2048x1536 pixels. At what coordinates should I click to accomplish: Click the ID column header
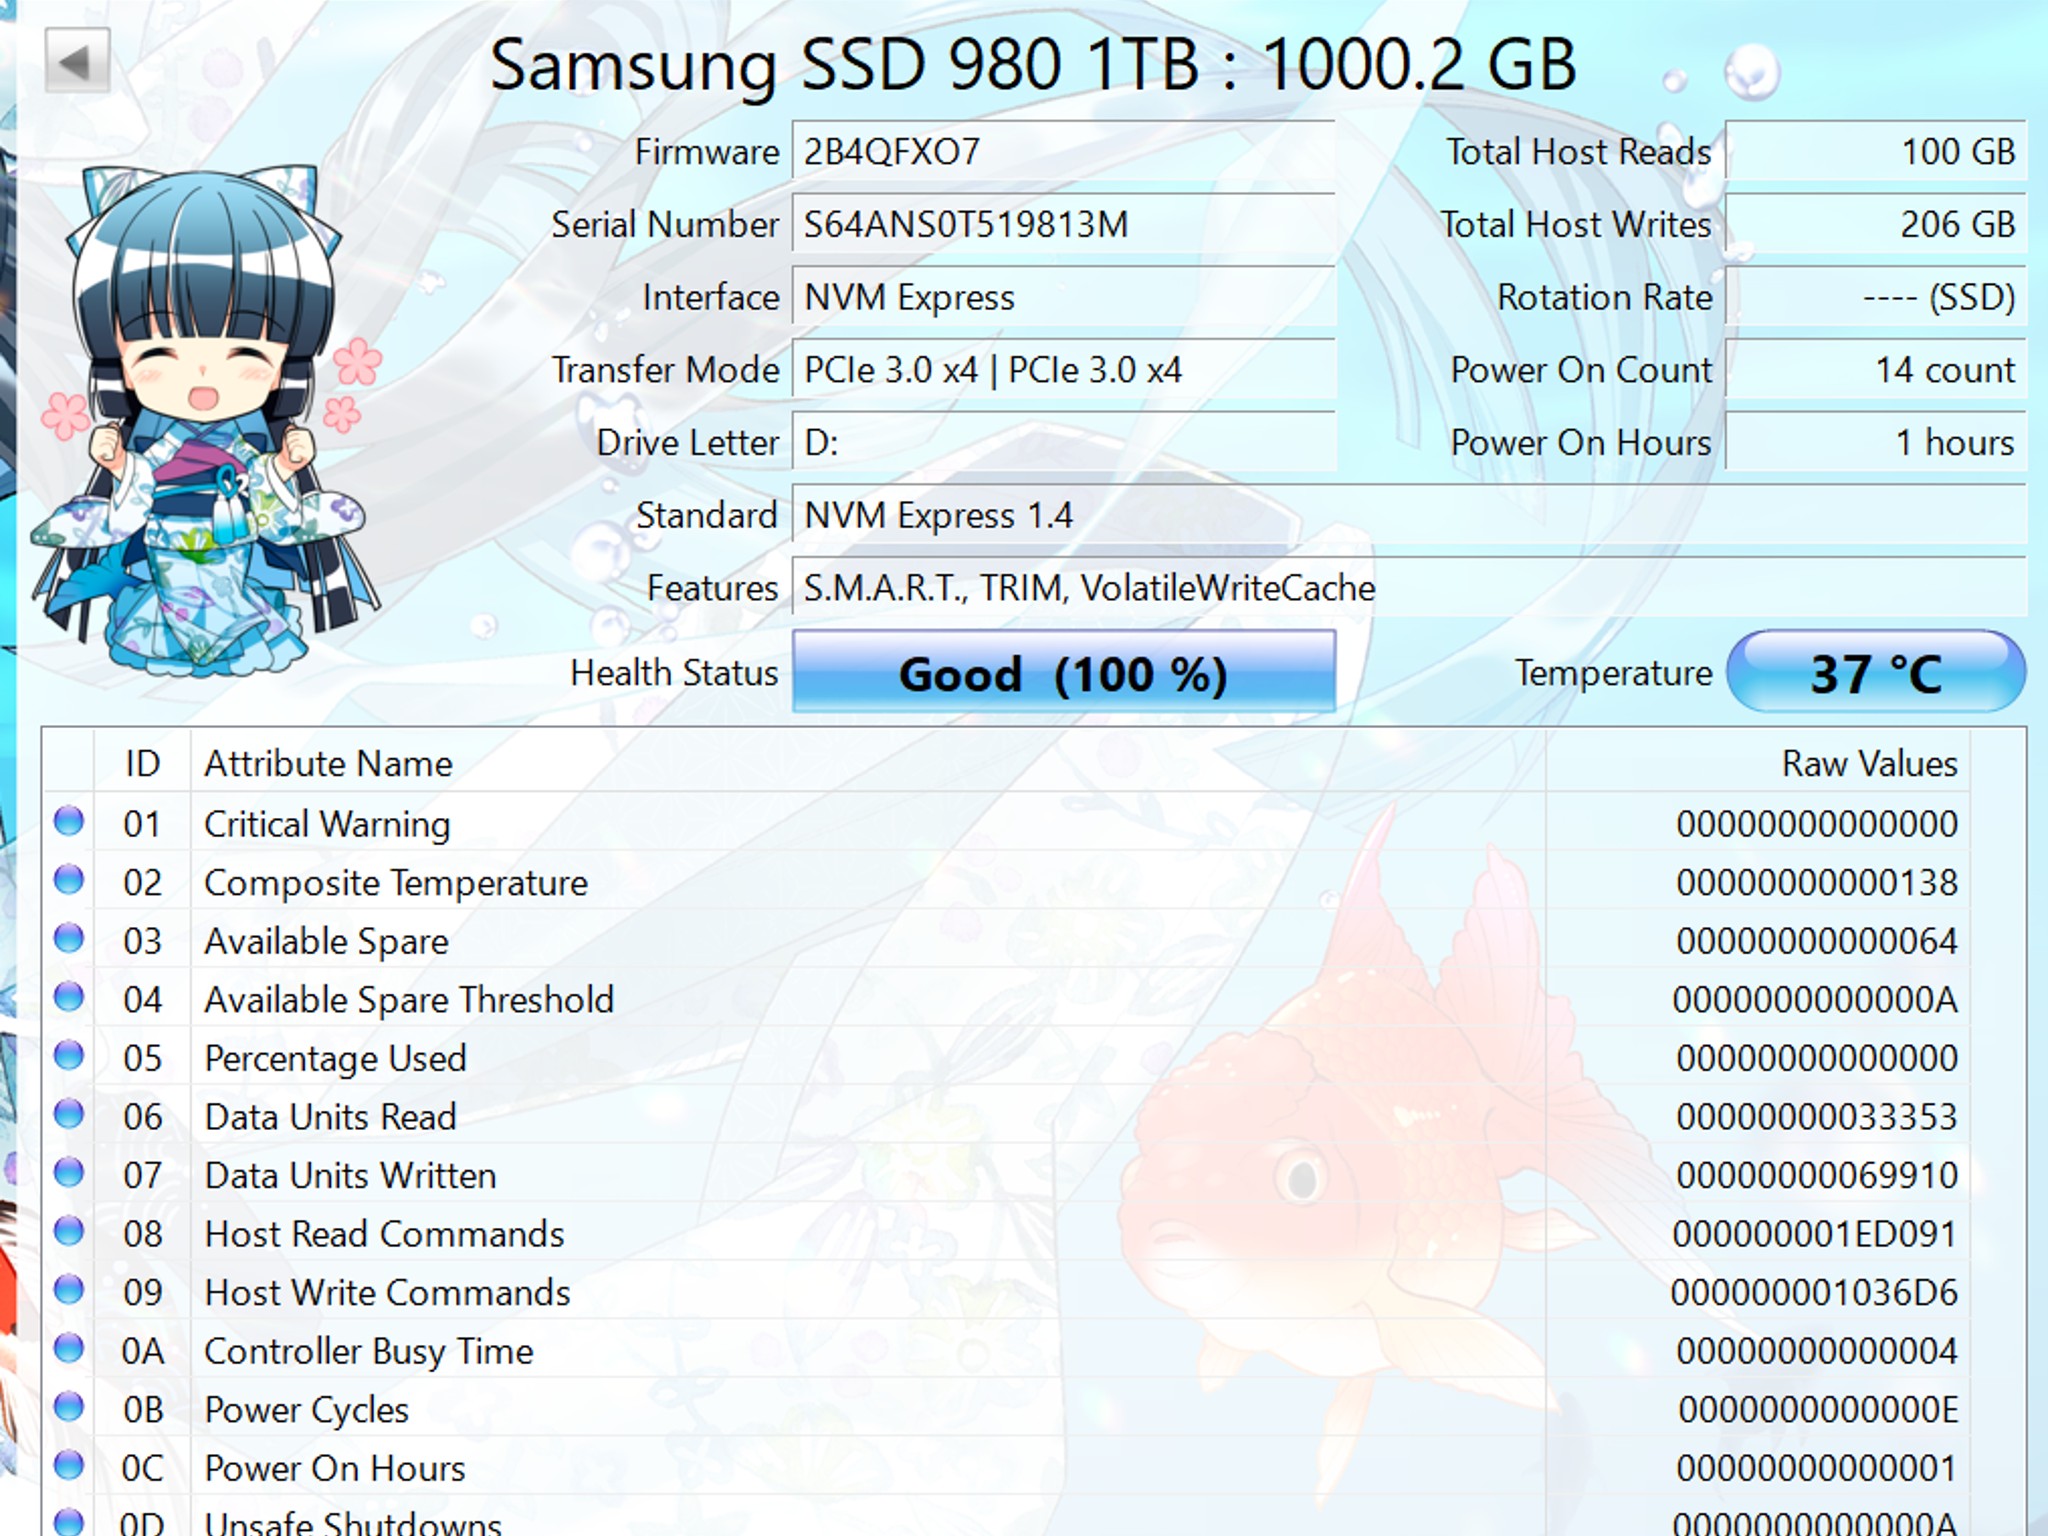point(142,763)
